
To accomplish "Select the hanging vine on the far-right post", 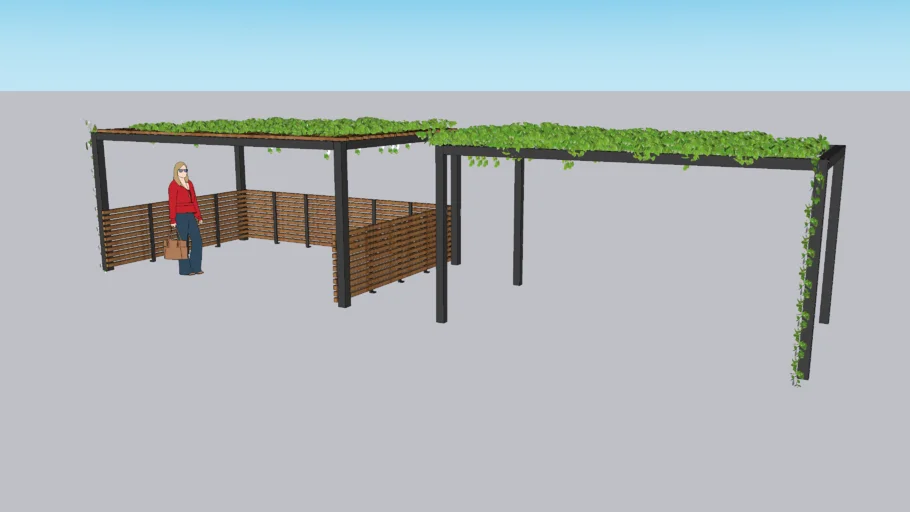I will [807, 273].
